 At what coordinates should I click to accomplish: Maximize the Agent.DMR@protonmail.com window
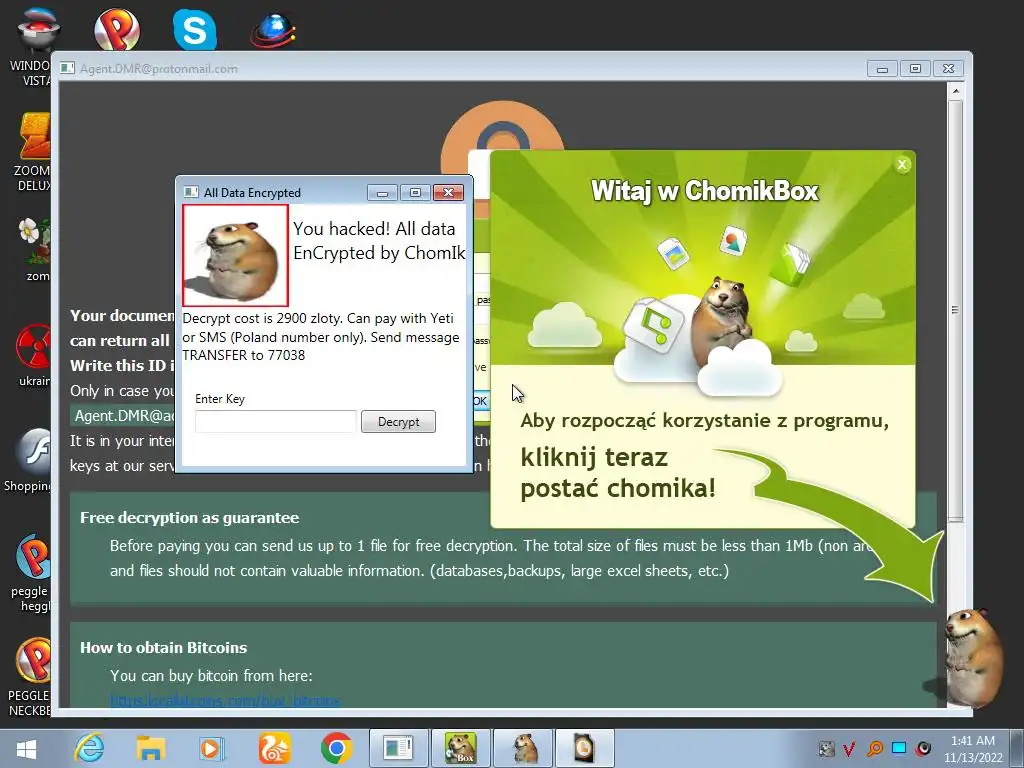click(916, 69)
